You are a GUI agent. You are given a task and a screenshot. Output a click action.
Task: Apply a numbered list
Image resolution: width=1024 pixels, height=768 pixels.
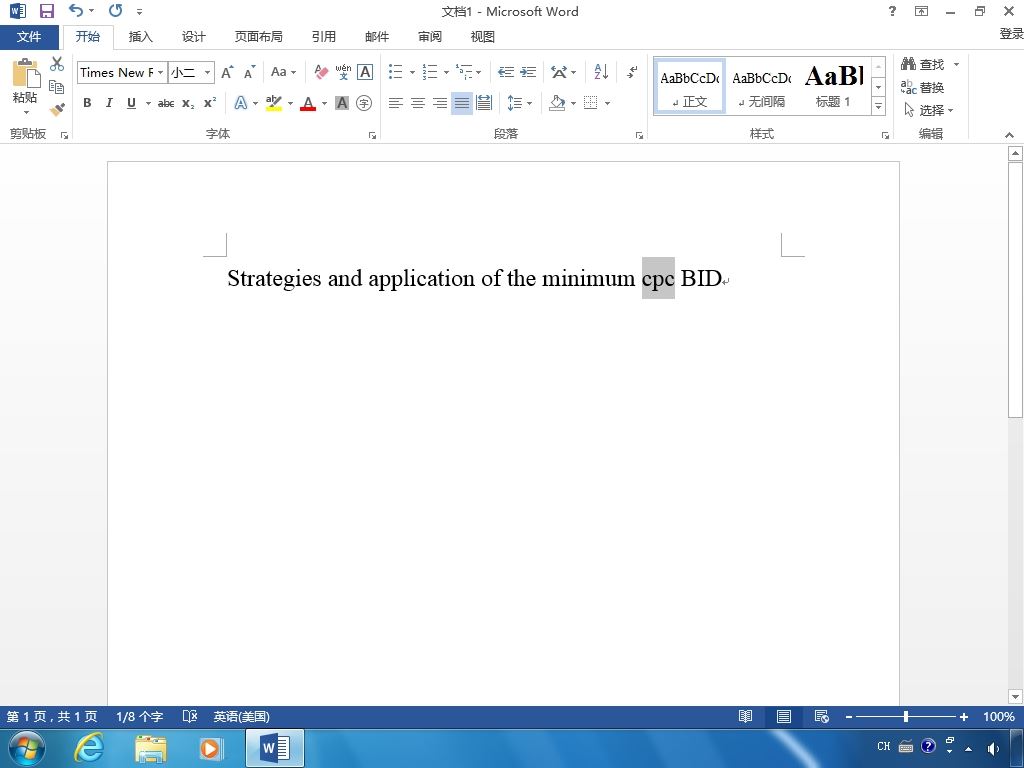[429, 72]
